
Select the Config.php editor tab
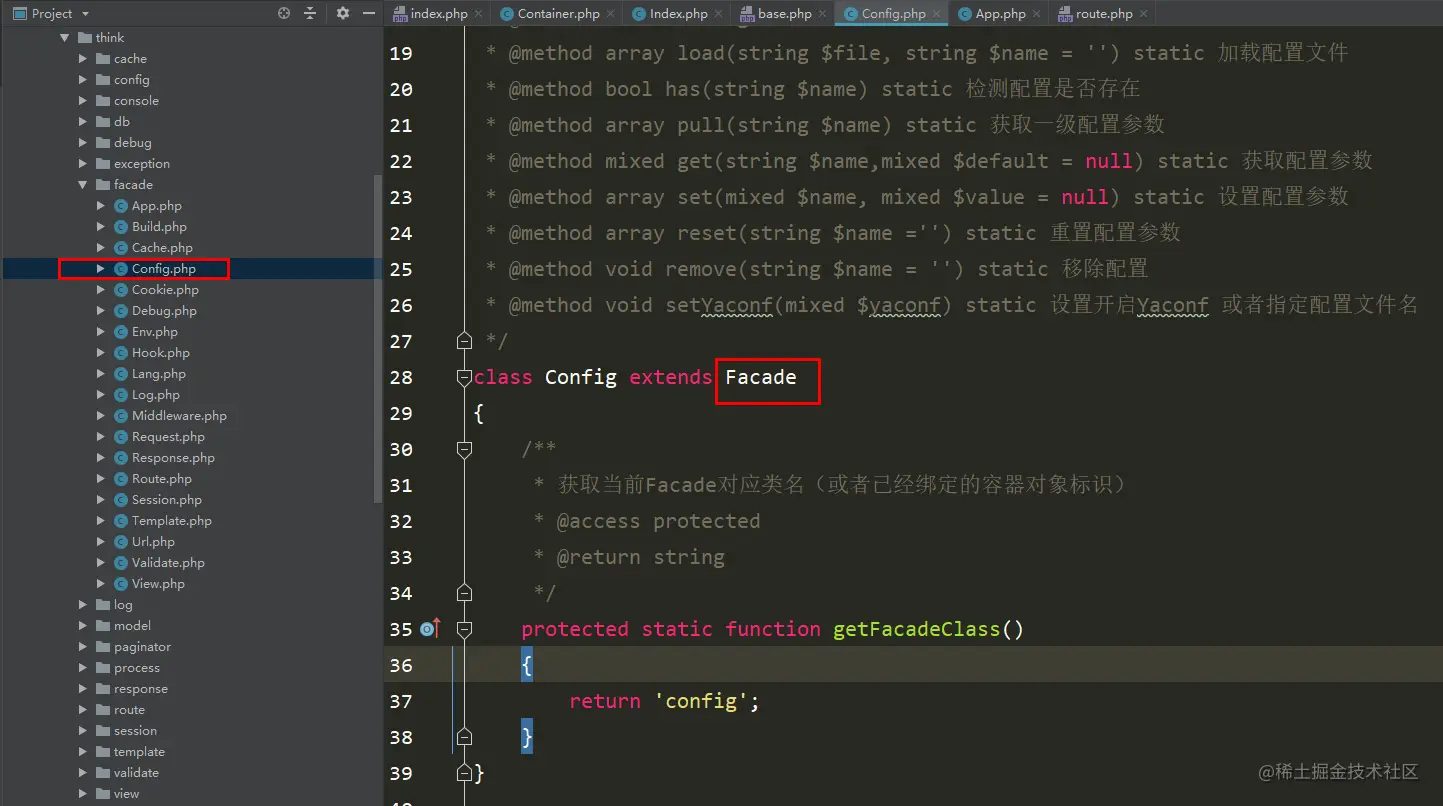[893, 14]
